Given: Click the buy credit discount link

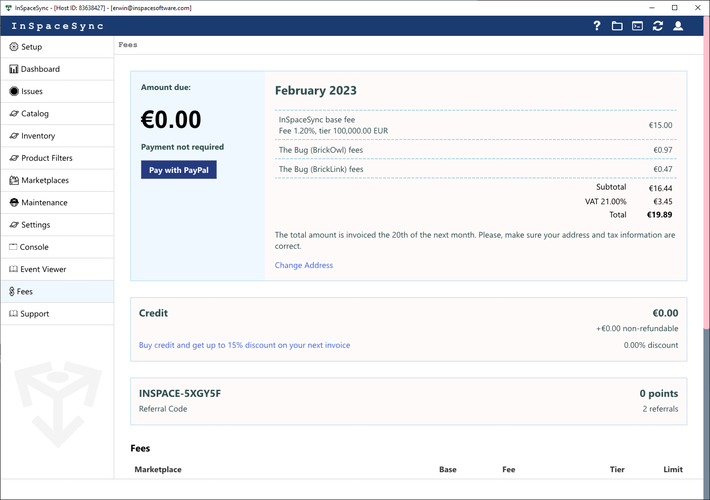Looking at the screenshot, I should tap(244, 345).
